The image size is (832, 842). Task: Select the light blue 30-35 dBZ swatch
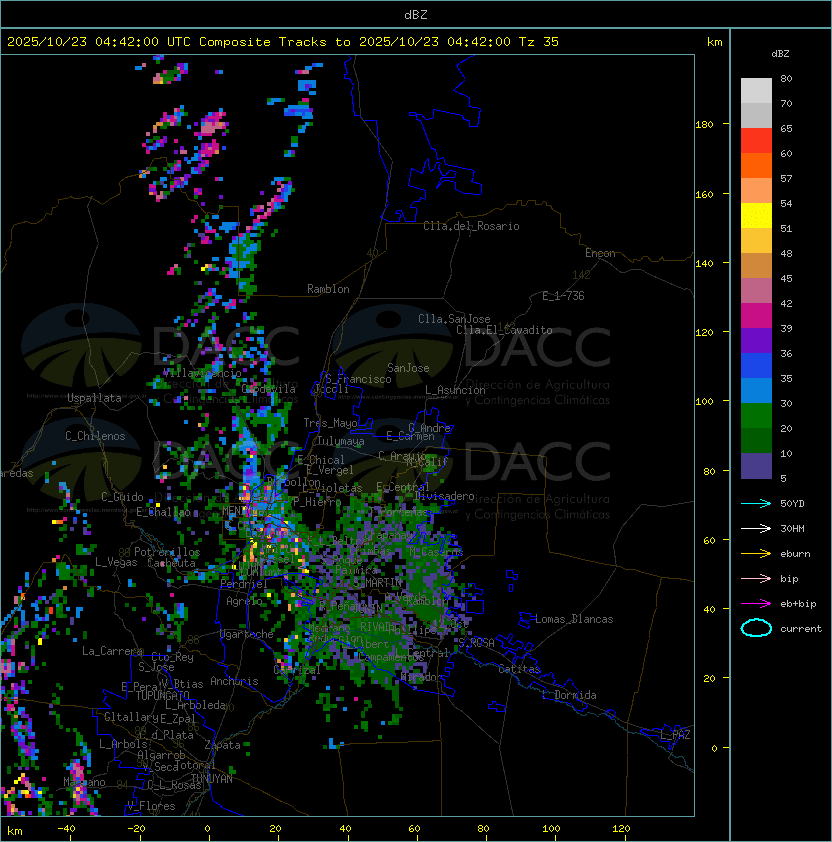[x=756, y=390]
